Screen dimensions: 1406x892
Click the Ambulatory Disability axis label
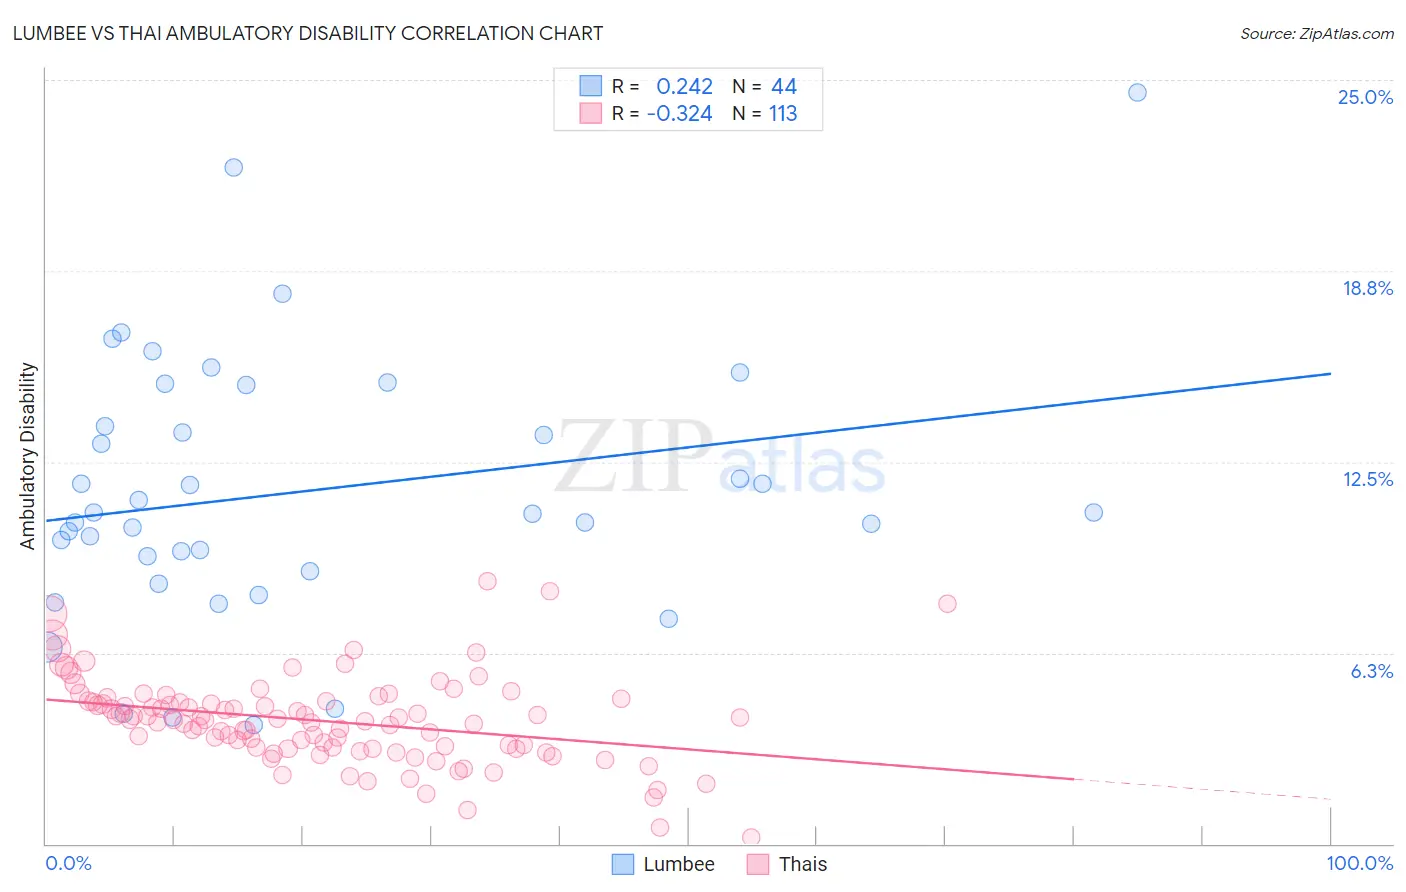tap(28, 456)
